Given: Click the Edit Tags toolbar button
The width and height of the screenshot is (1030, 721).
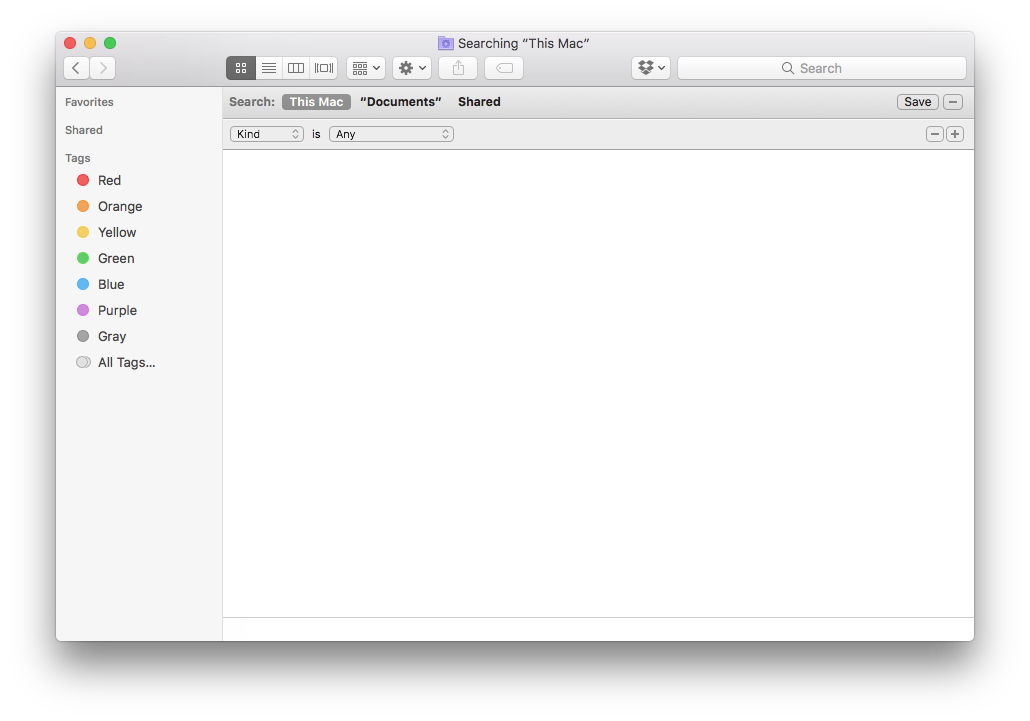Looking at the screenshot, I should point(504,68).
